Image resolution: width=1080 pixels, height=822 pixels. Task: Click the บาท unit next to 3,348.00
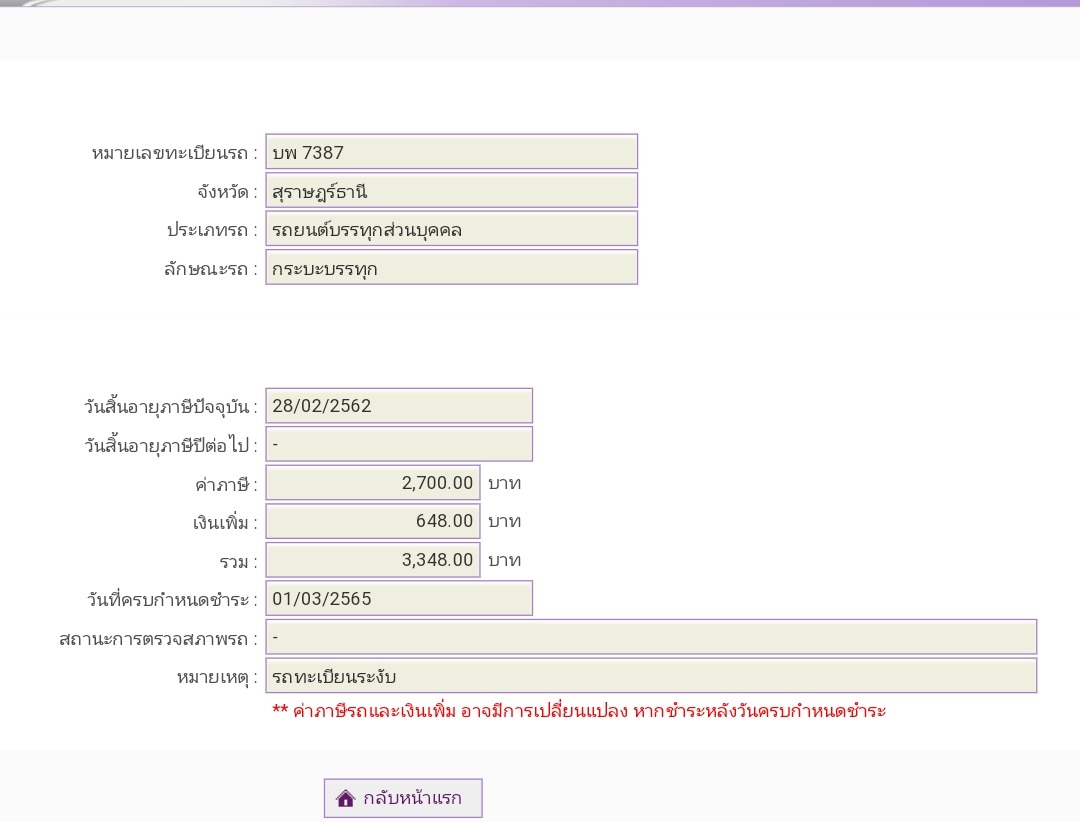pyautogui.click(x=504, y=560)
